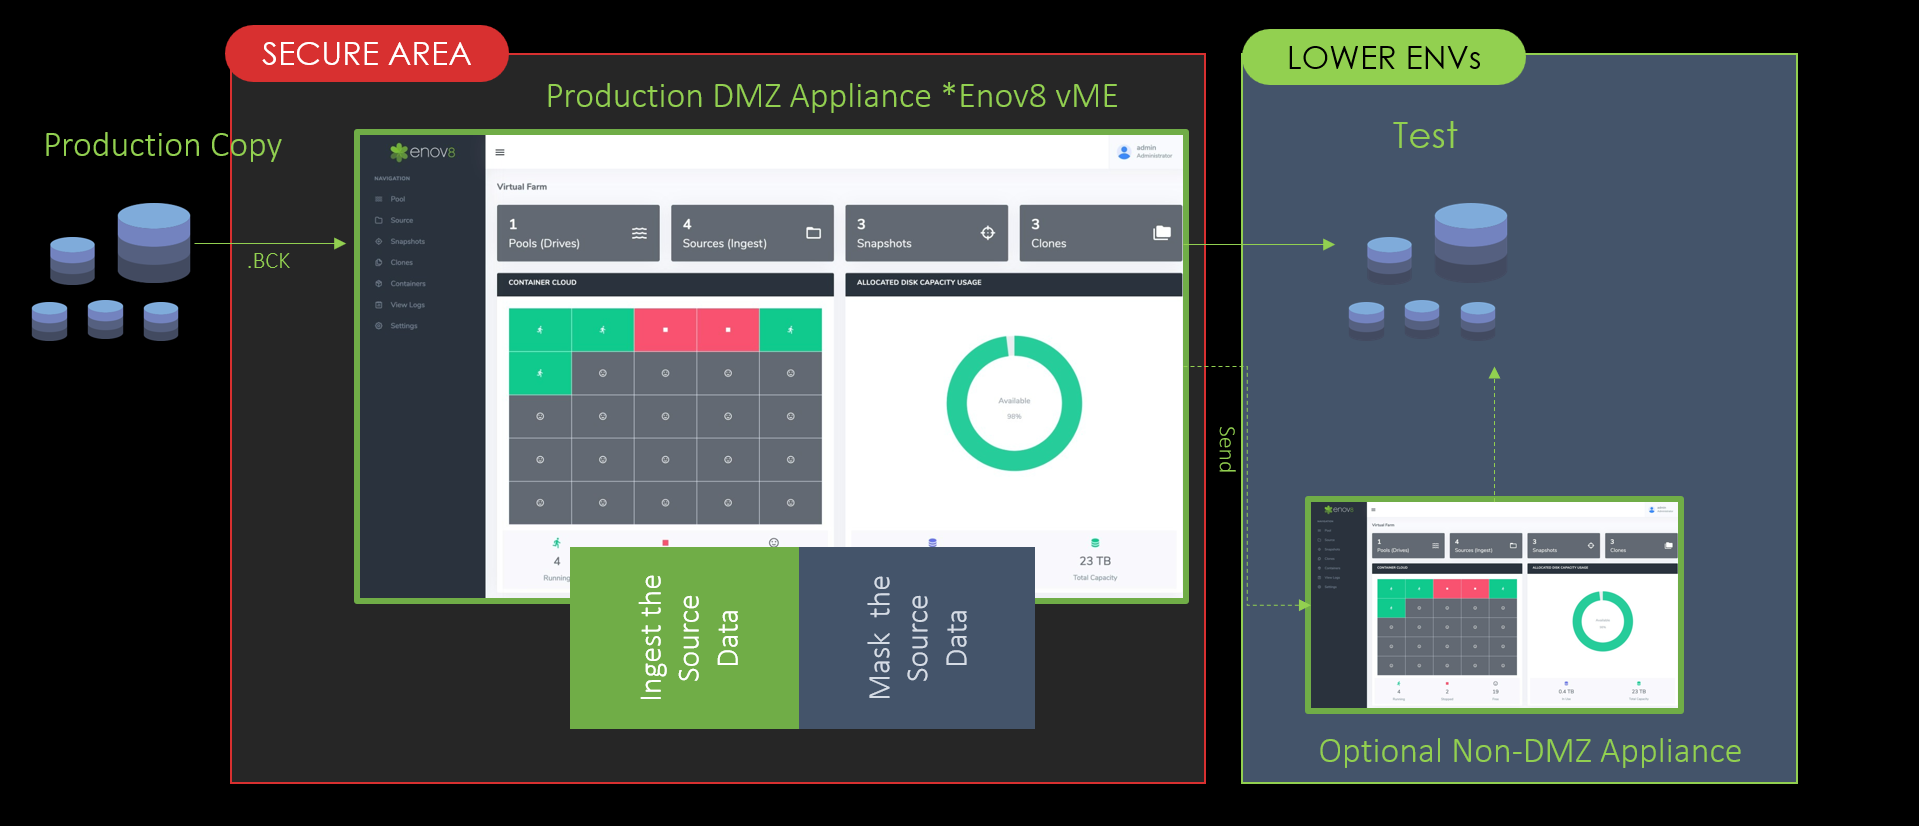
Task: Click the hamburger menu icon in large dashboard
Action: 500,153
